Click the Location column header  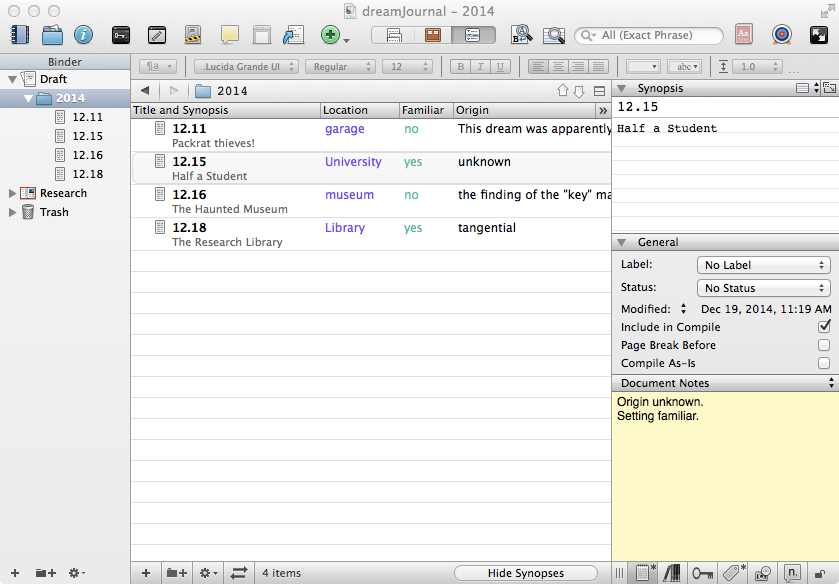pyautogui.click(x=360, y=110)
